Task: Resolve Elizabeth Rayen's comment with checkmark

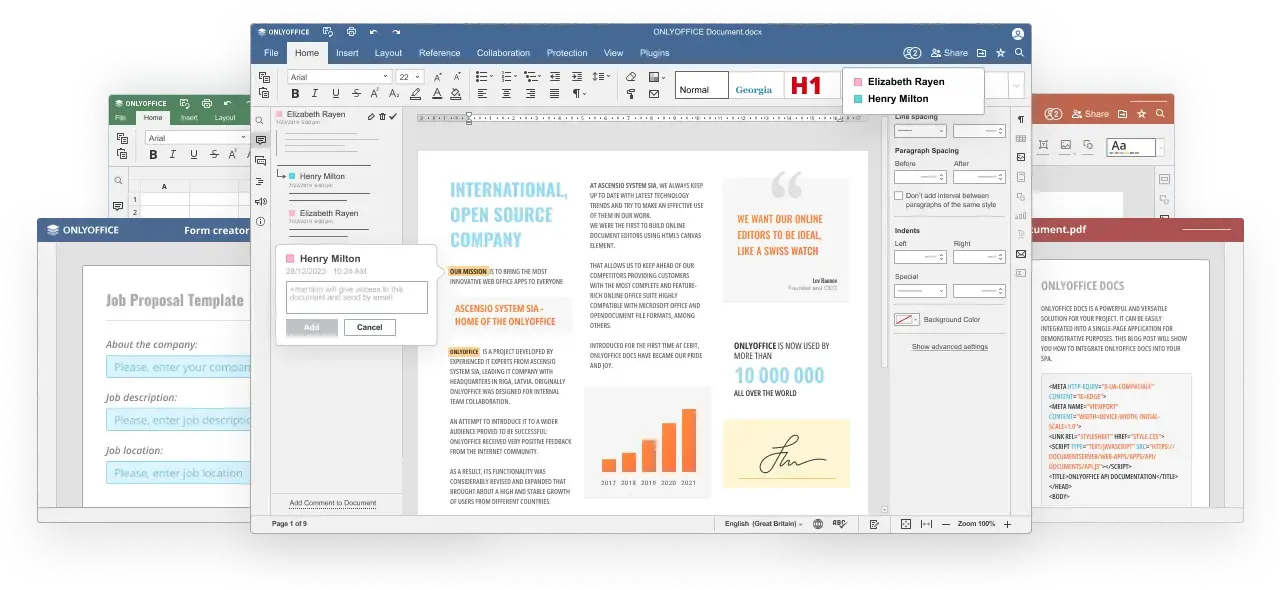Action: 393,116
